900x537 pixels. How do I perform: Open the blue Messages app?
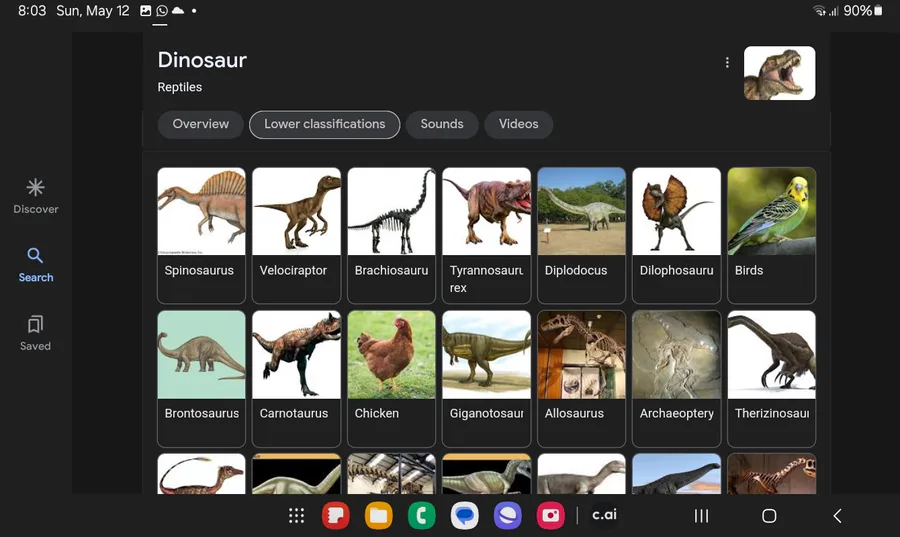pos(464,516)
